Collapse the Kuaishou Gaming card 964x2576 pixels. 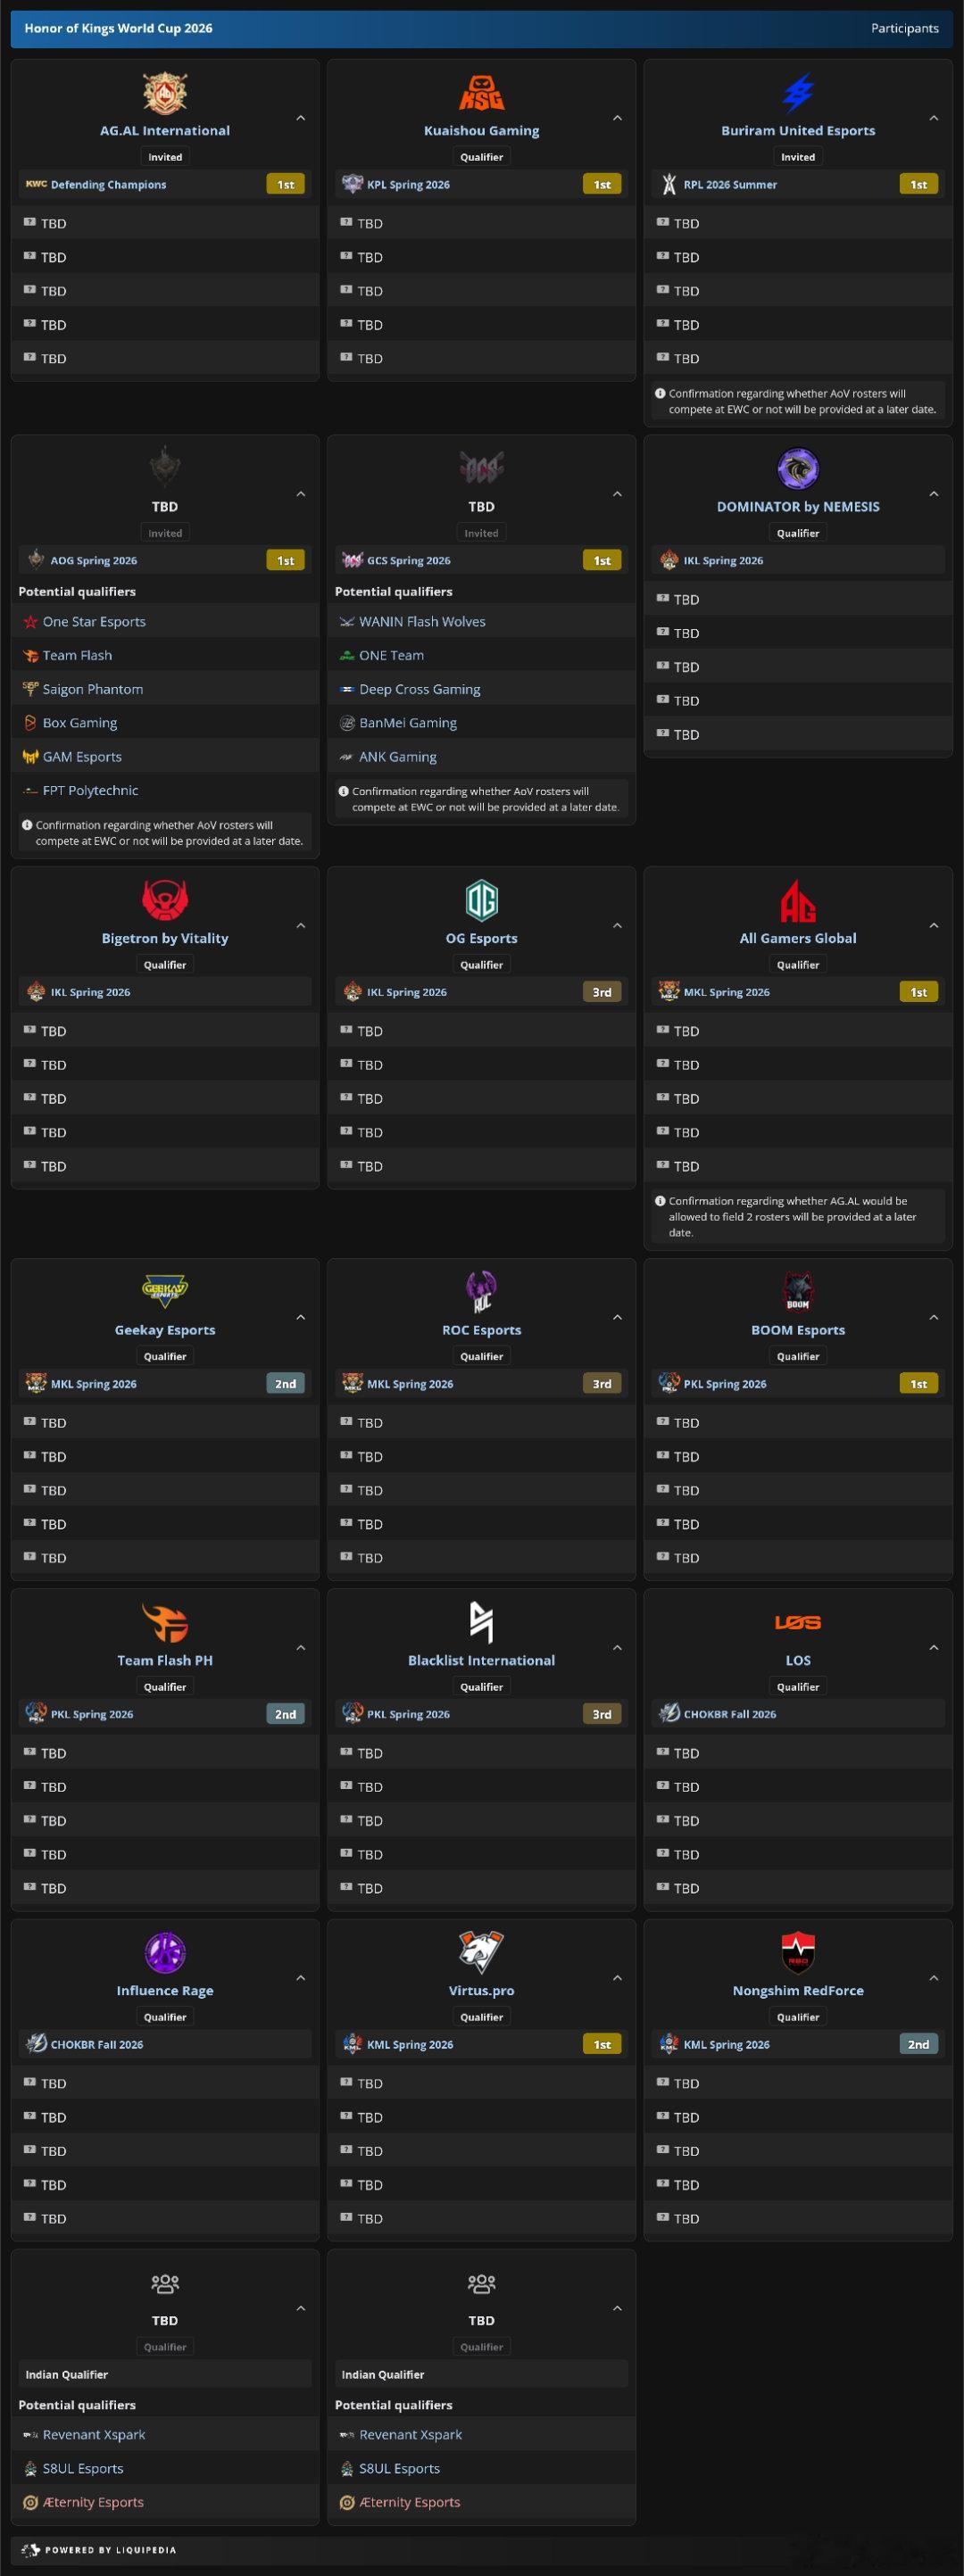pyautogui.click(x=617, y=118)
